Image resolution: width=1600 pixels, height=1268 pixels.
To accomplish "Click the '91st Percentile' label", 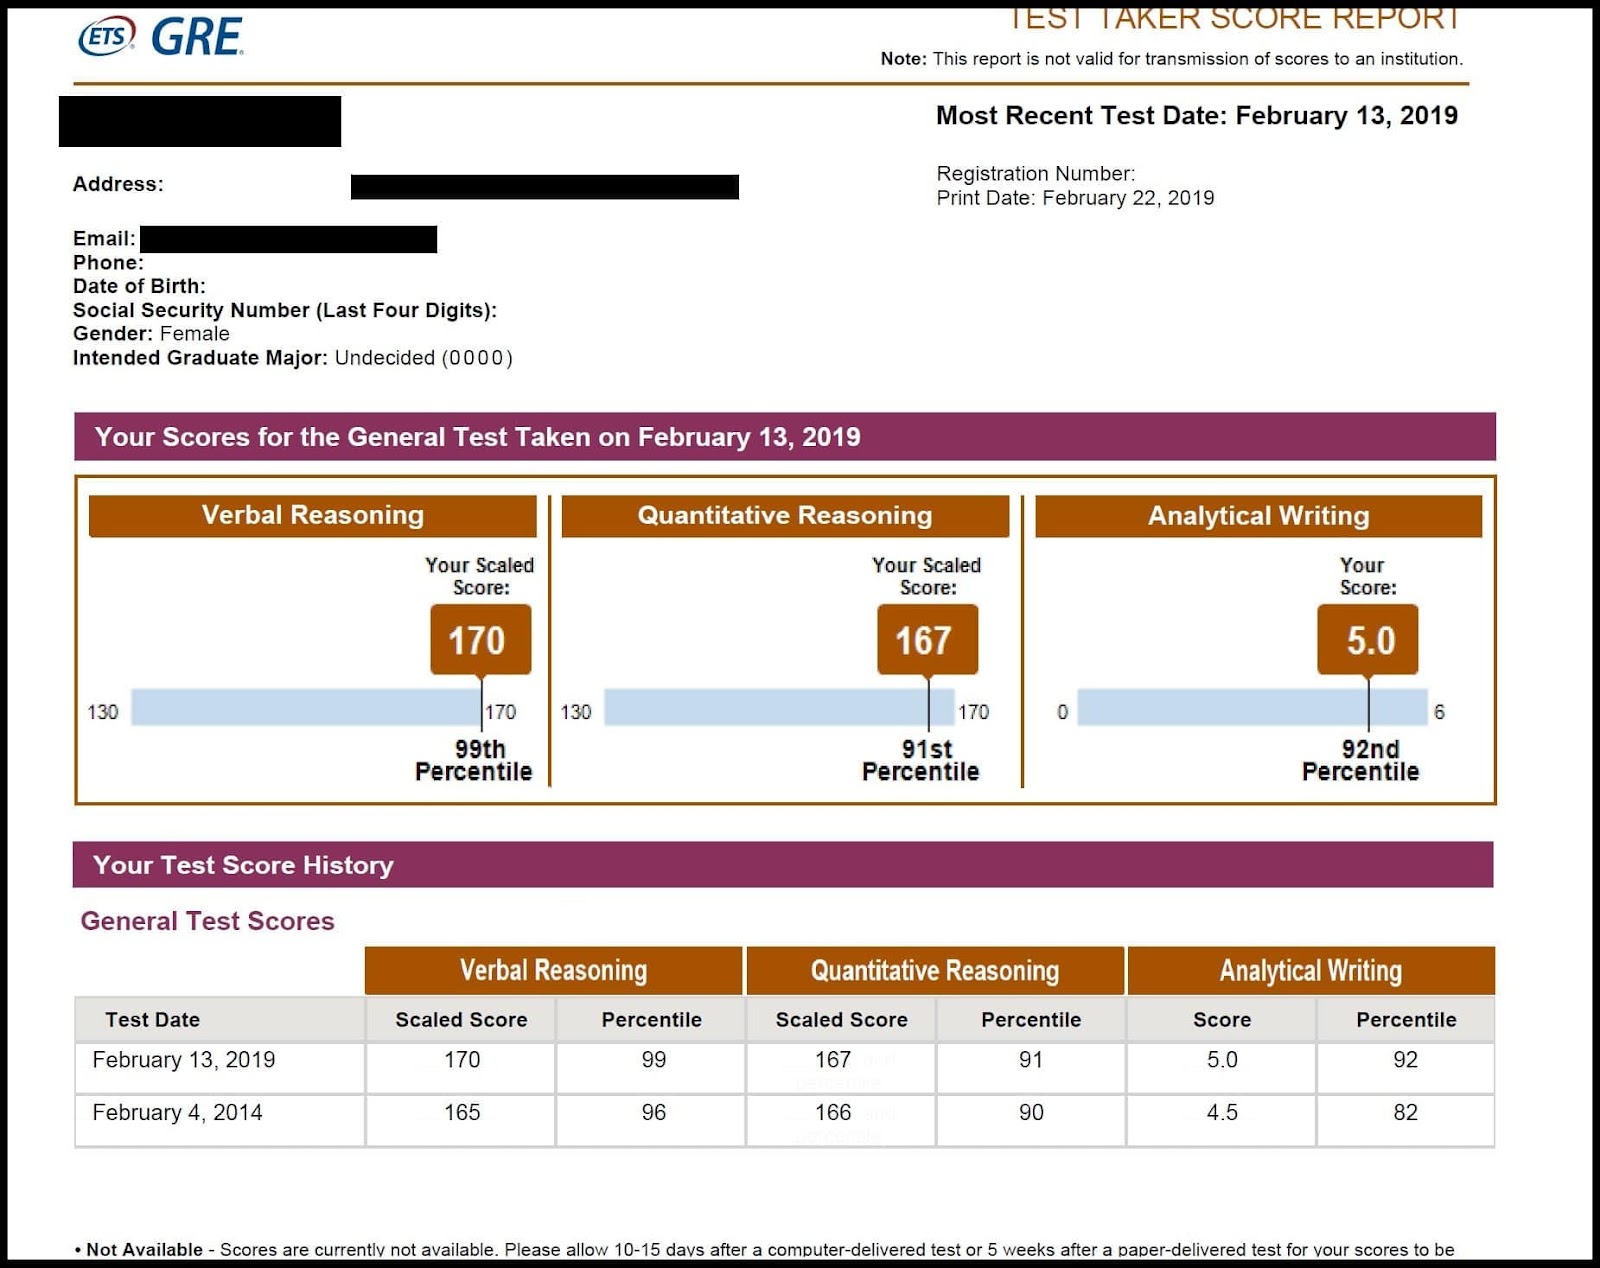I will tap(921, 761).
